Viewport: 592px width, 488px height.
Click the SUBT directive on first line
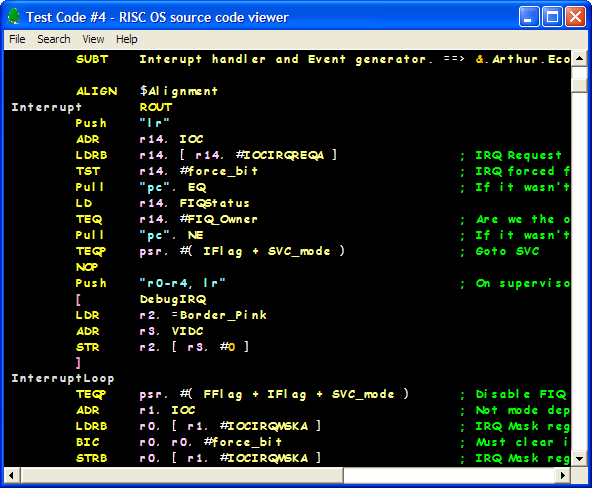(x=92, y=59)
